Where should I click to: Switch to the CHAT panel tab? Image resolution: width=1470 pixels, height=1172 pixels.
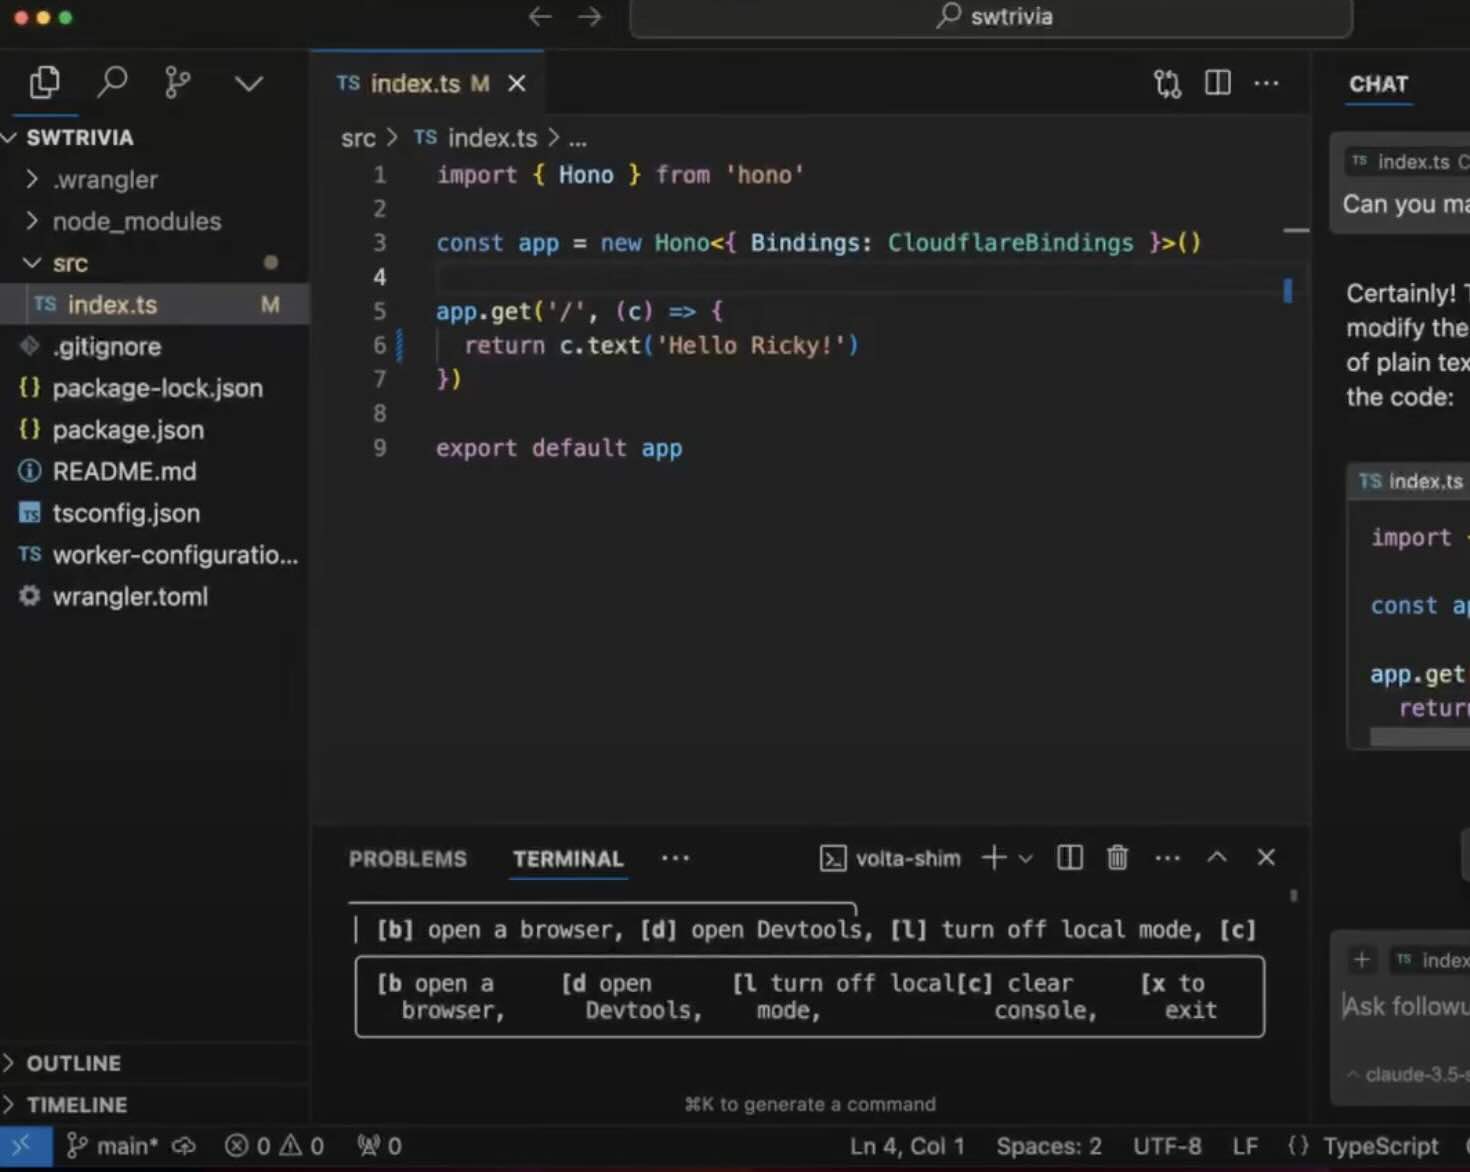point(1378,85)
